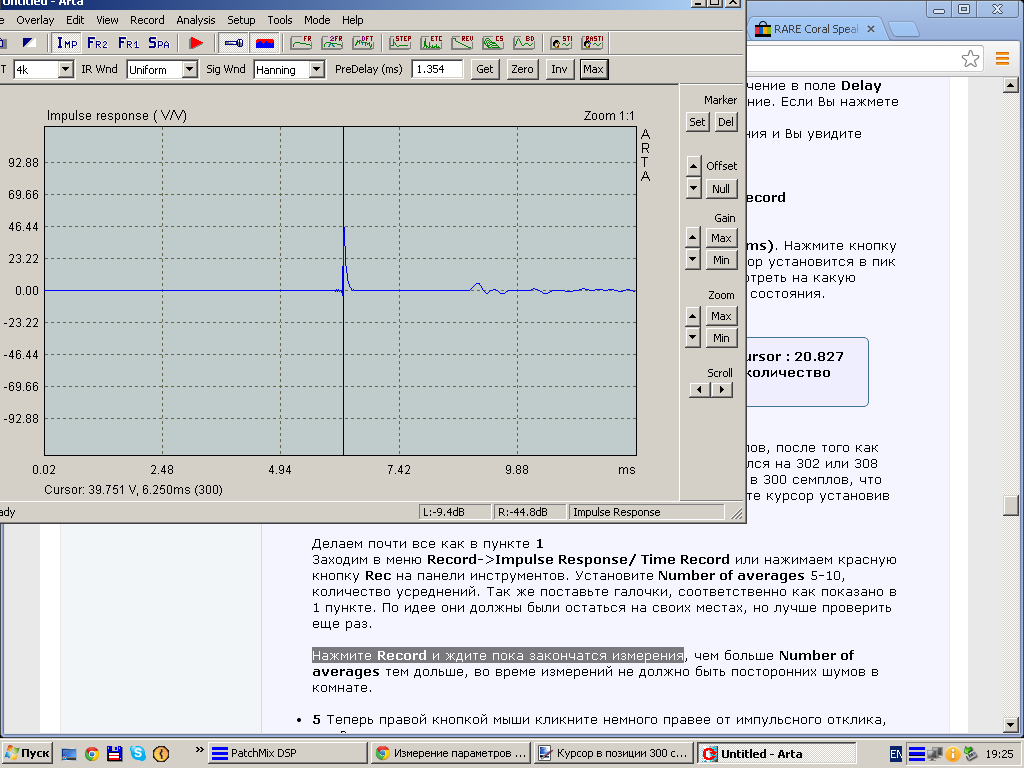The width and height of the screenshot is (1024, 768).
Task: Switch to FR2 dual channel mode
Action: click(97, 43)
